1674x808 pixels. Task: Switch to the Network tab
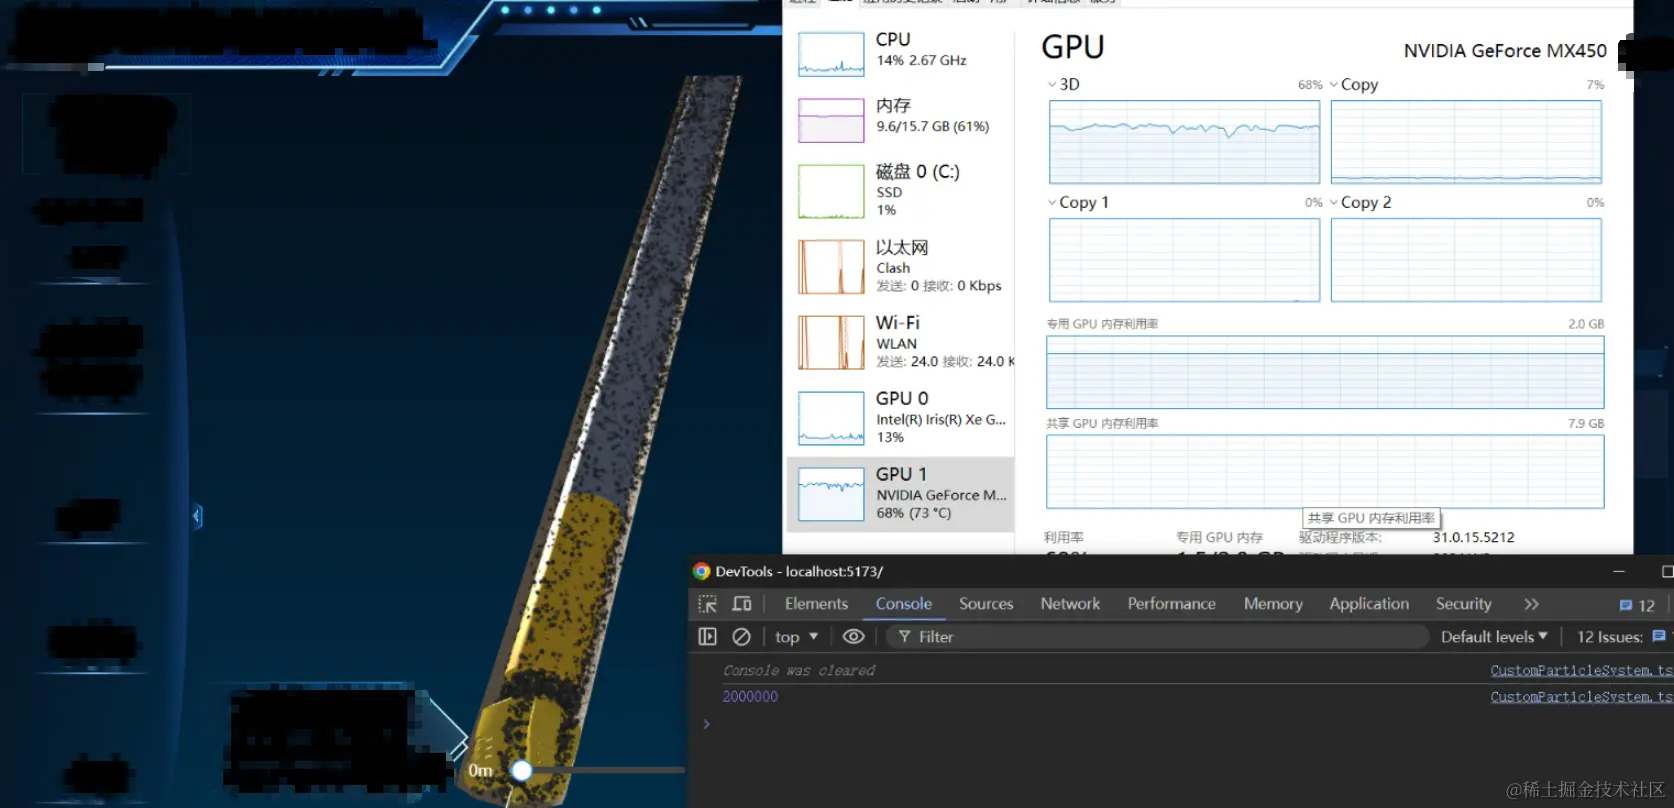click(x=1070, y=604)
